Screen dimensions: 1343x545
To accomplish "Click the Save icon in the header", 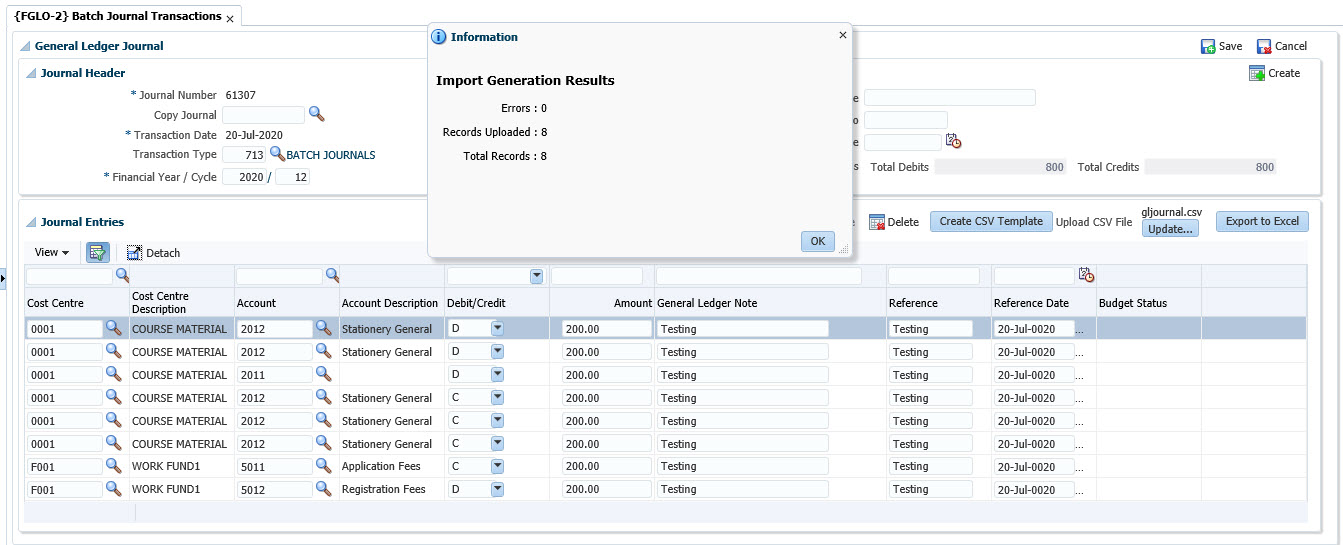I will tap(1208, 47).
